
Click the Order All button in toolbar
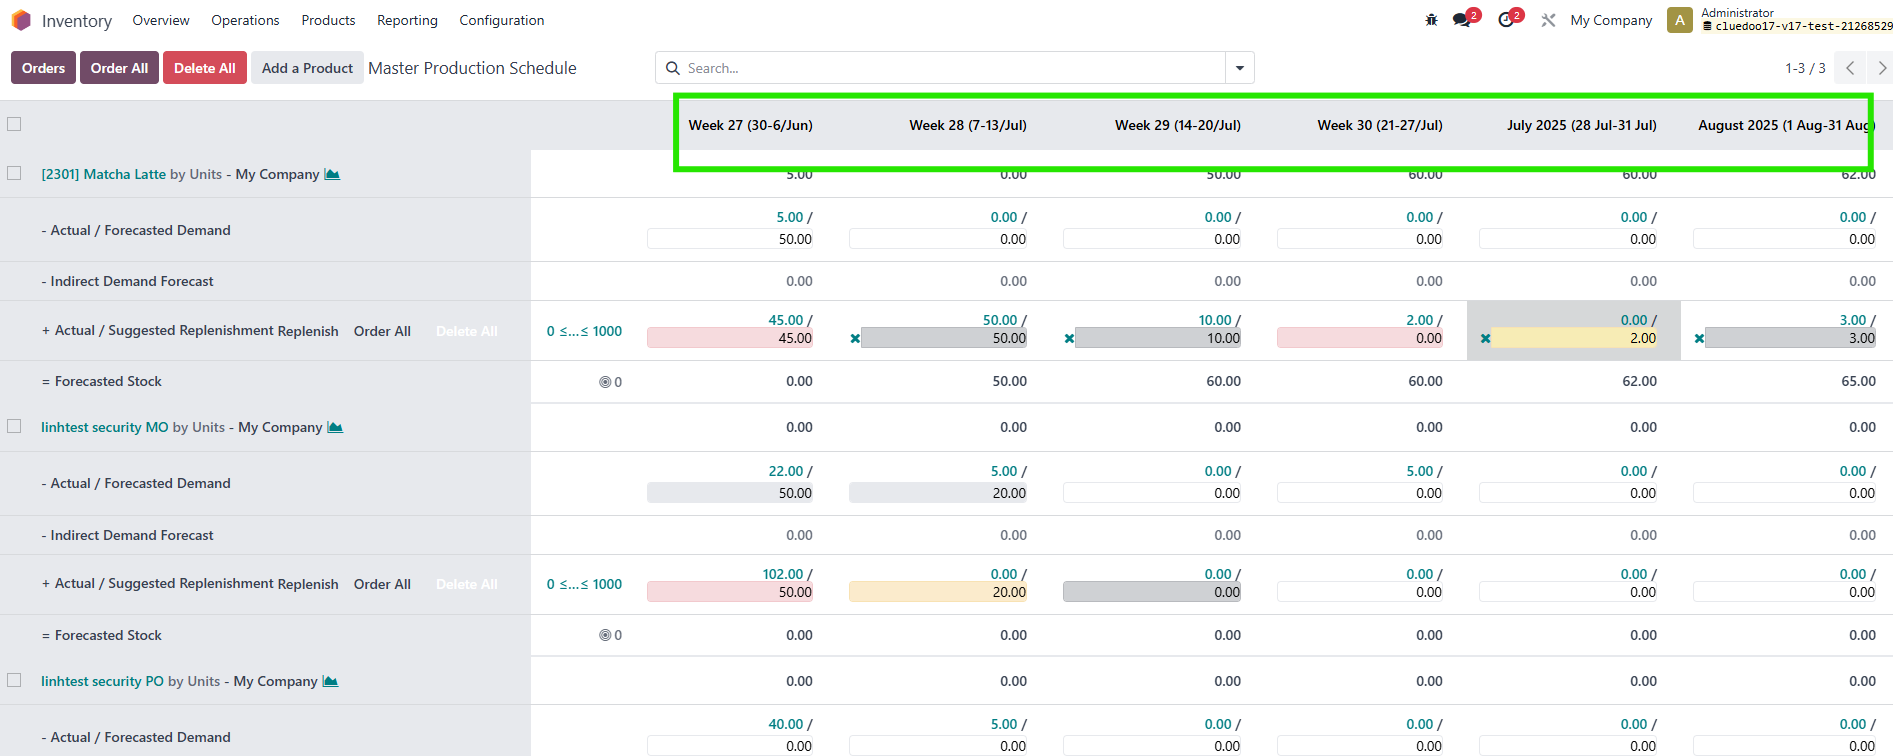(119, 68)
